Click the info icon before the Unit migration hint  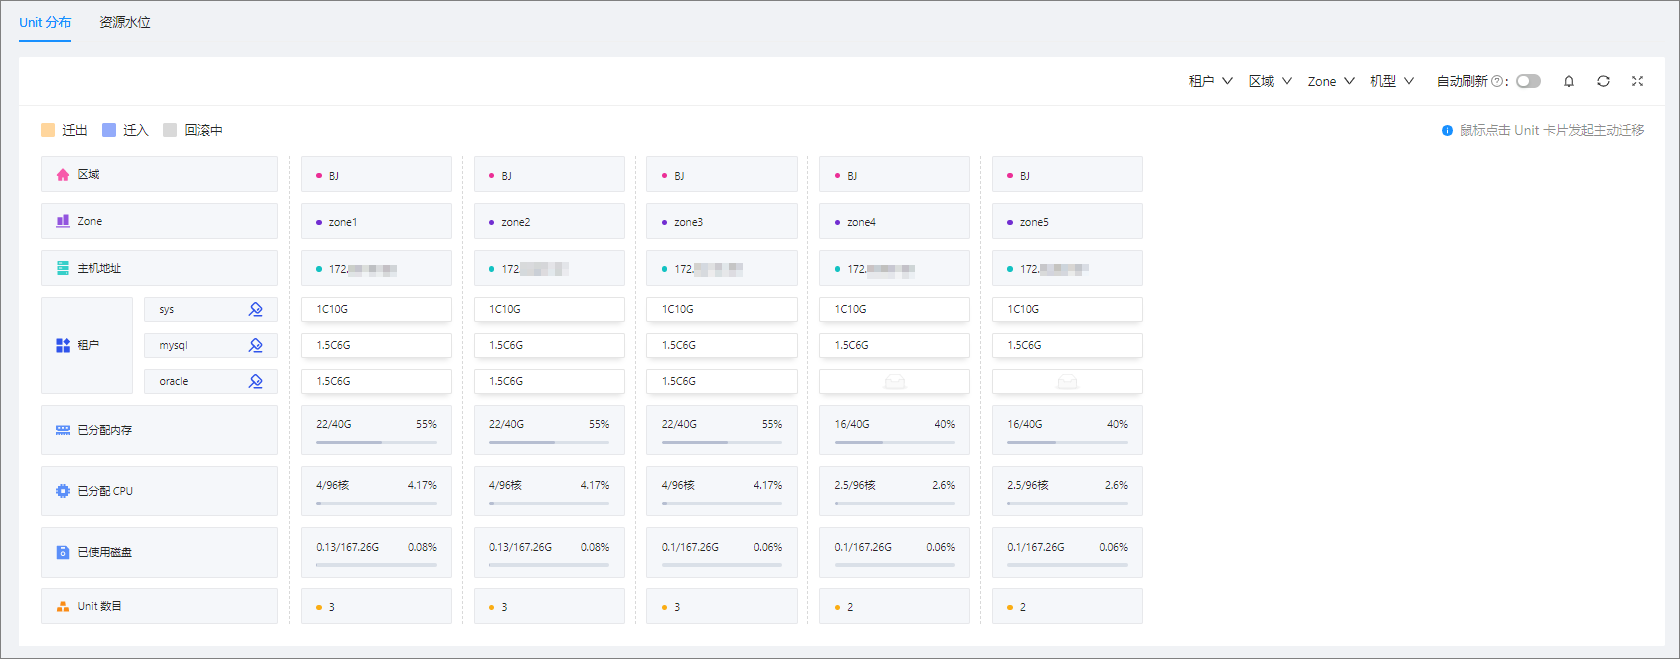[1447, 130]
